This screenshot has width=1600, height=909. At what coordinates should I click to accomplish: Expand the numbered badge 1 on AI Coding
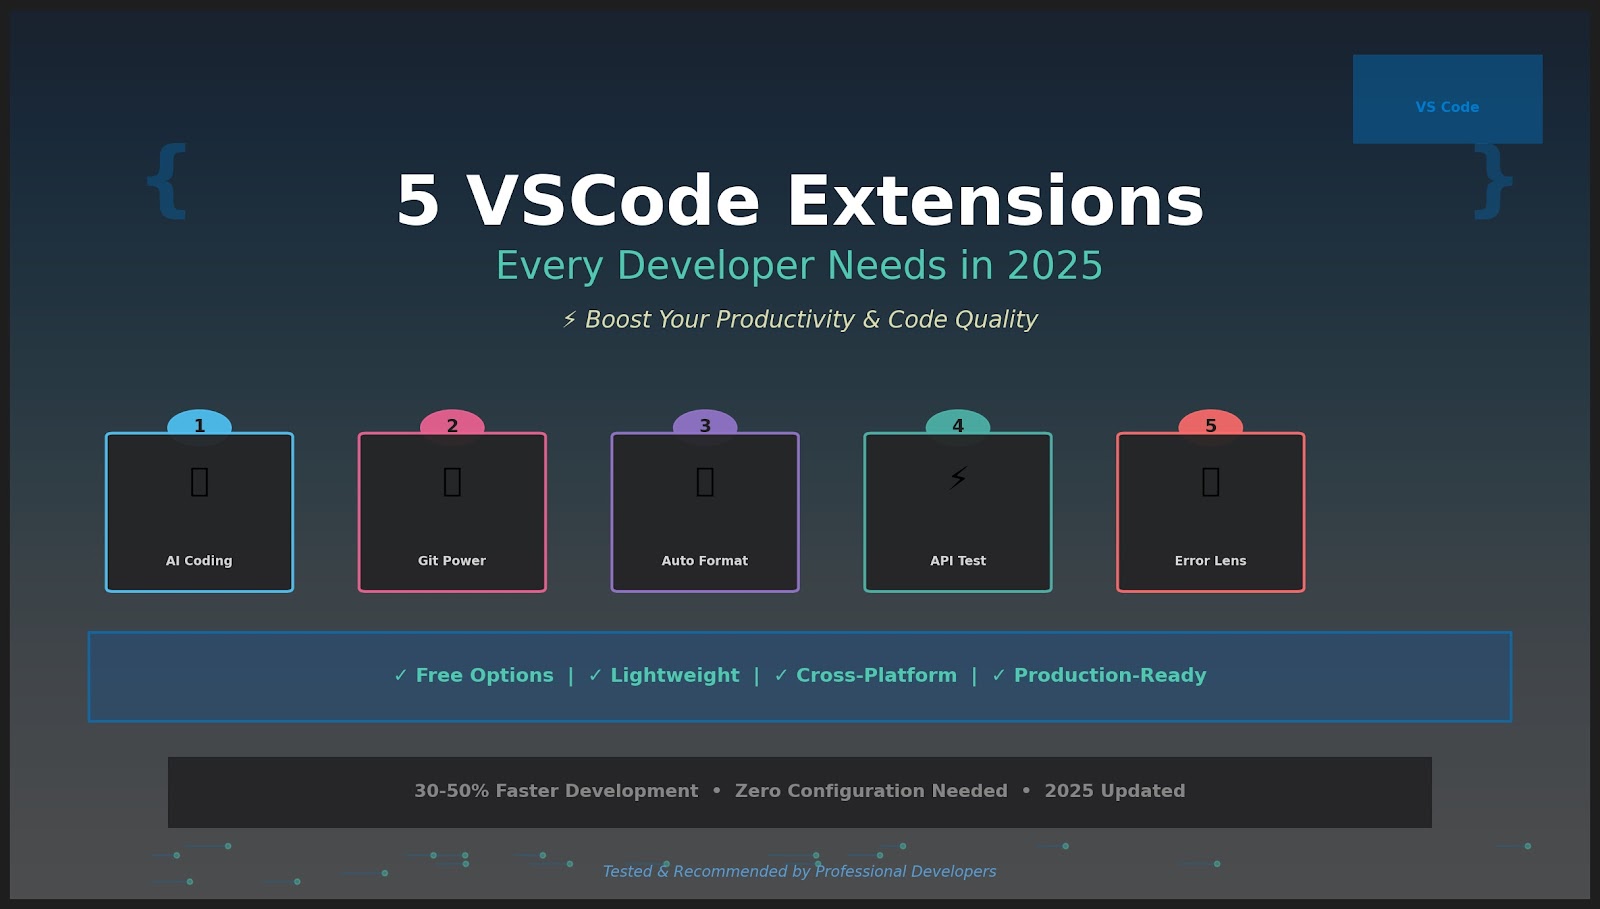[199, 424]
